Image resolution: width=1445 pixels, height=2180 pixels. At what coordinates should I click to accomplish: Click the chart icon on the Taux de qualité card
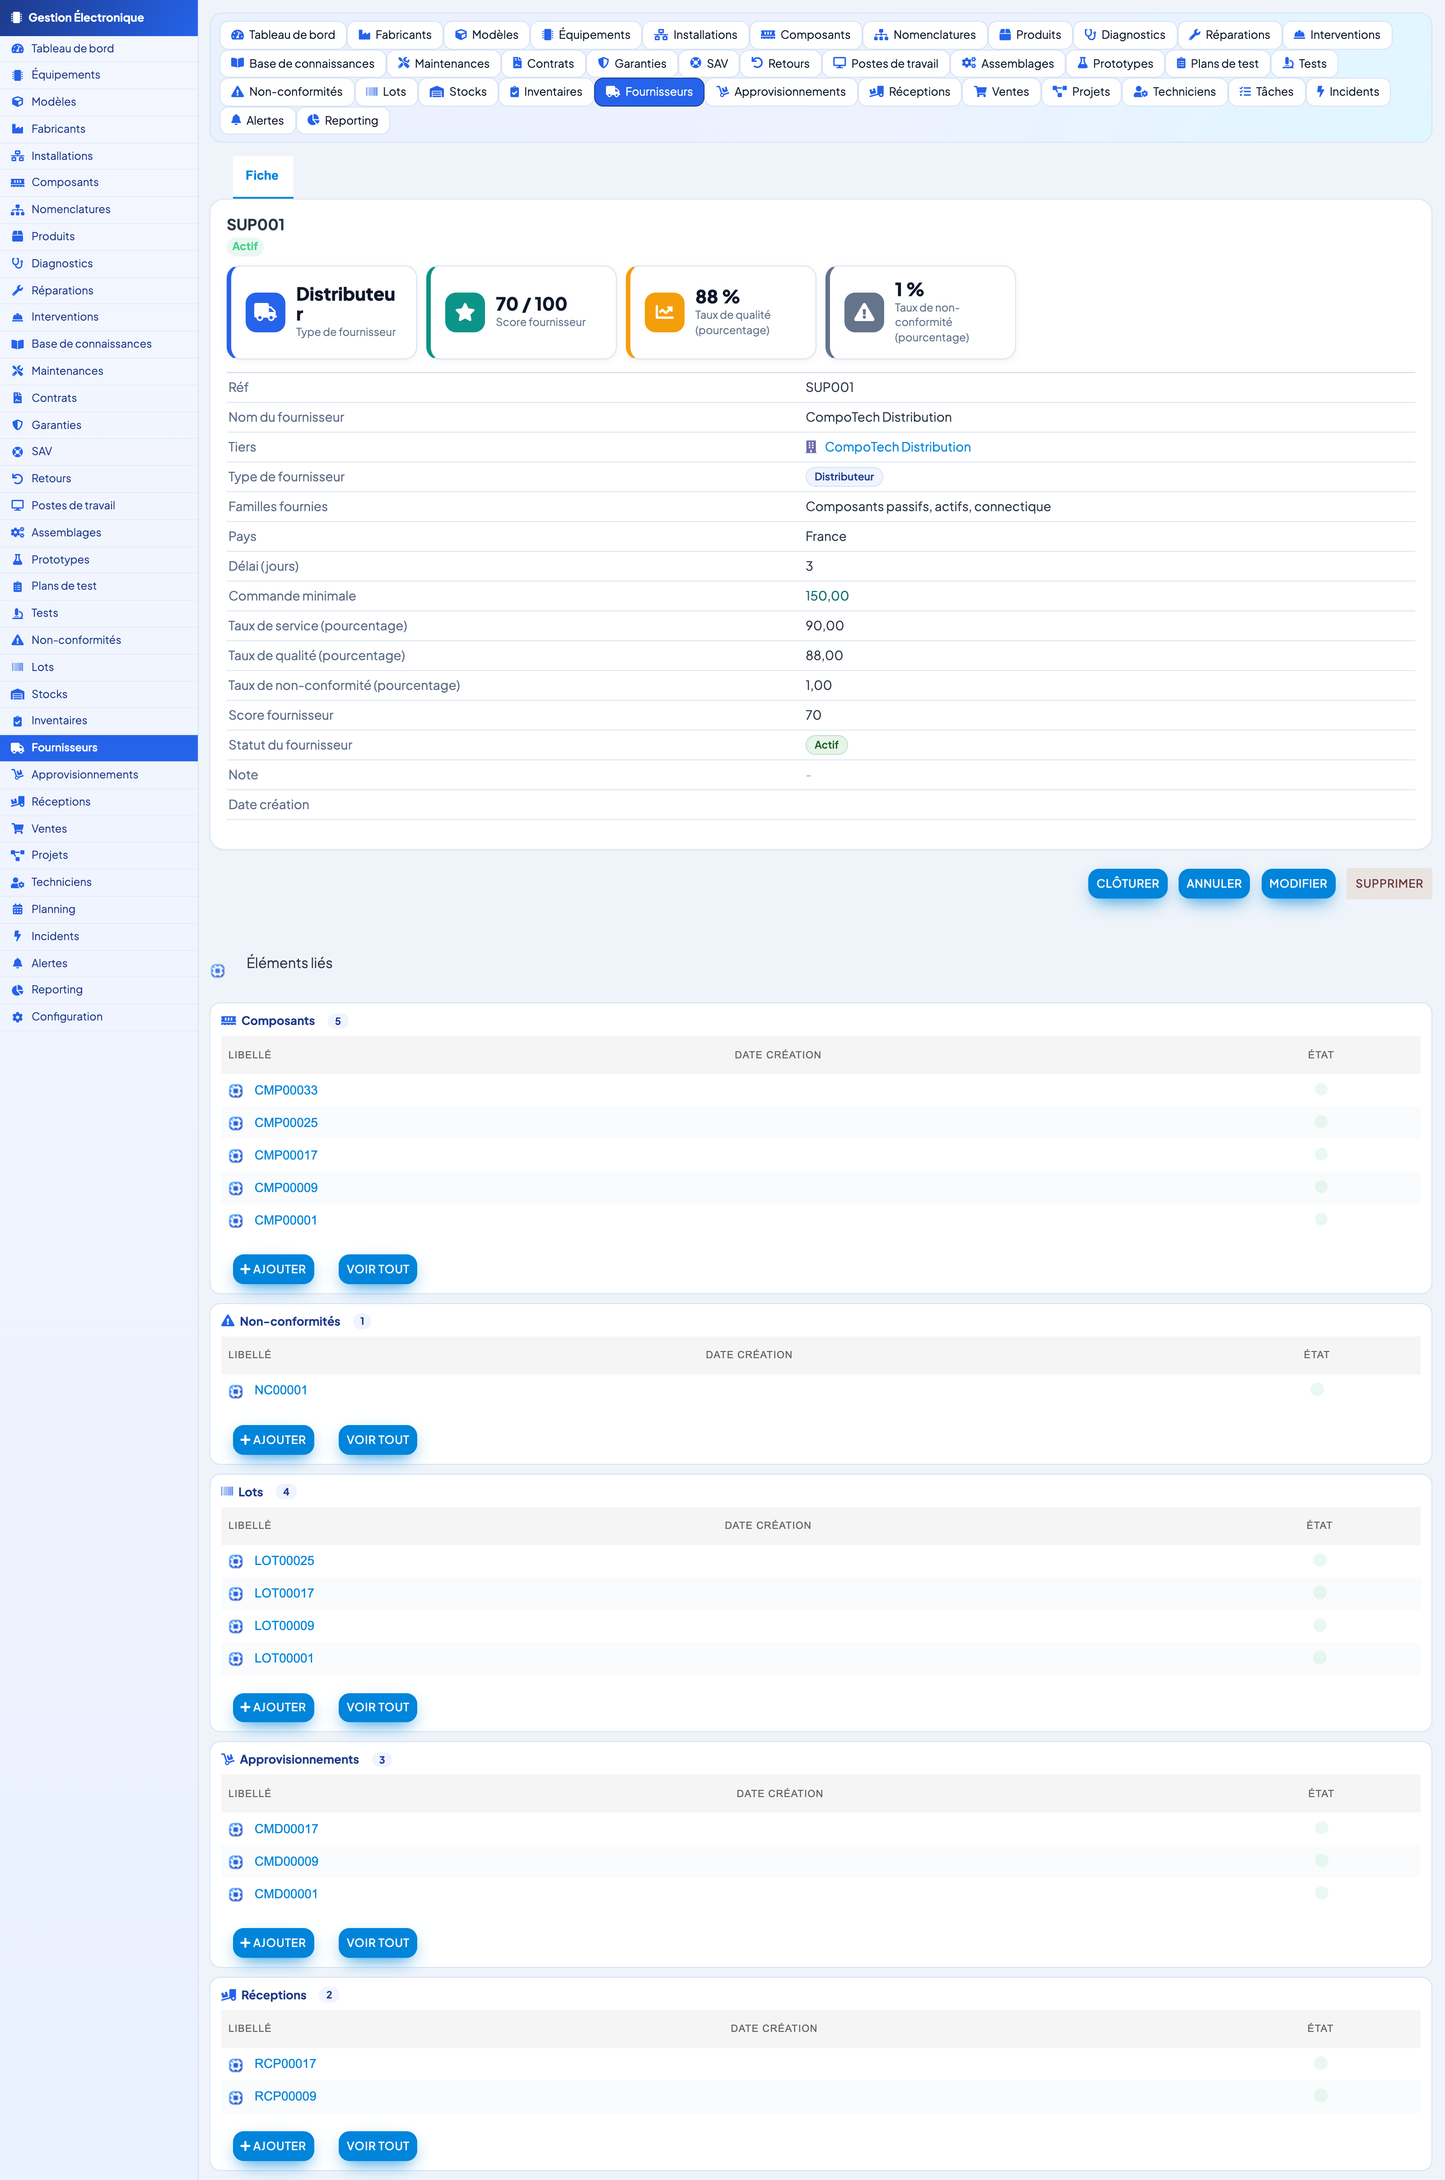(x=664, y=312)
